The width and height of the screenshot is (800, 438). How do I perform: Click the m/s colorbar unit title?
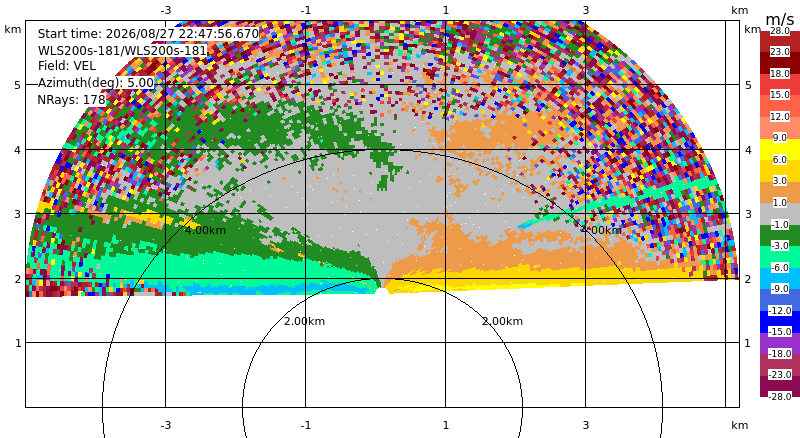pos(780,19)
